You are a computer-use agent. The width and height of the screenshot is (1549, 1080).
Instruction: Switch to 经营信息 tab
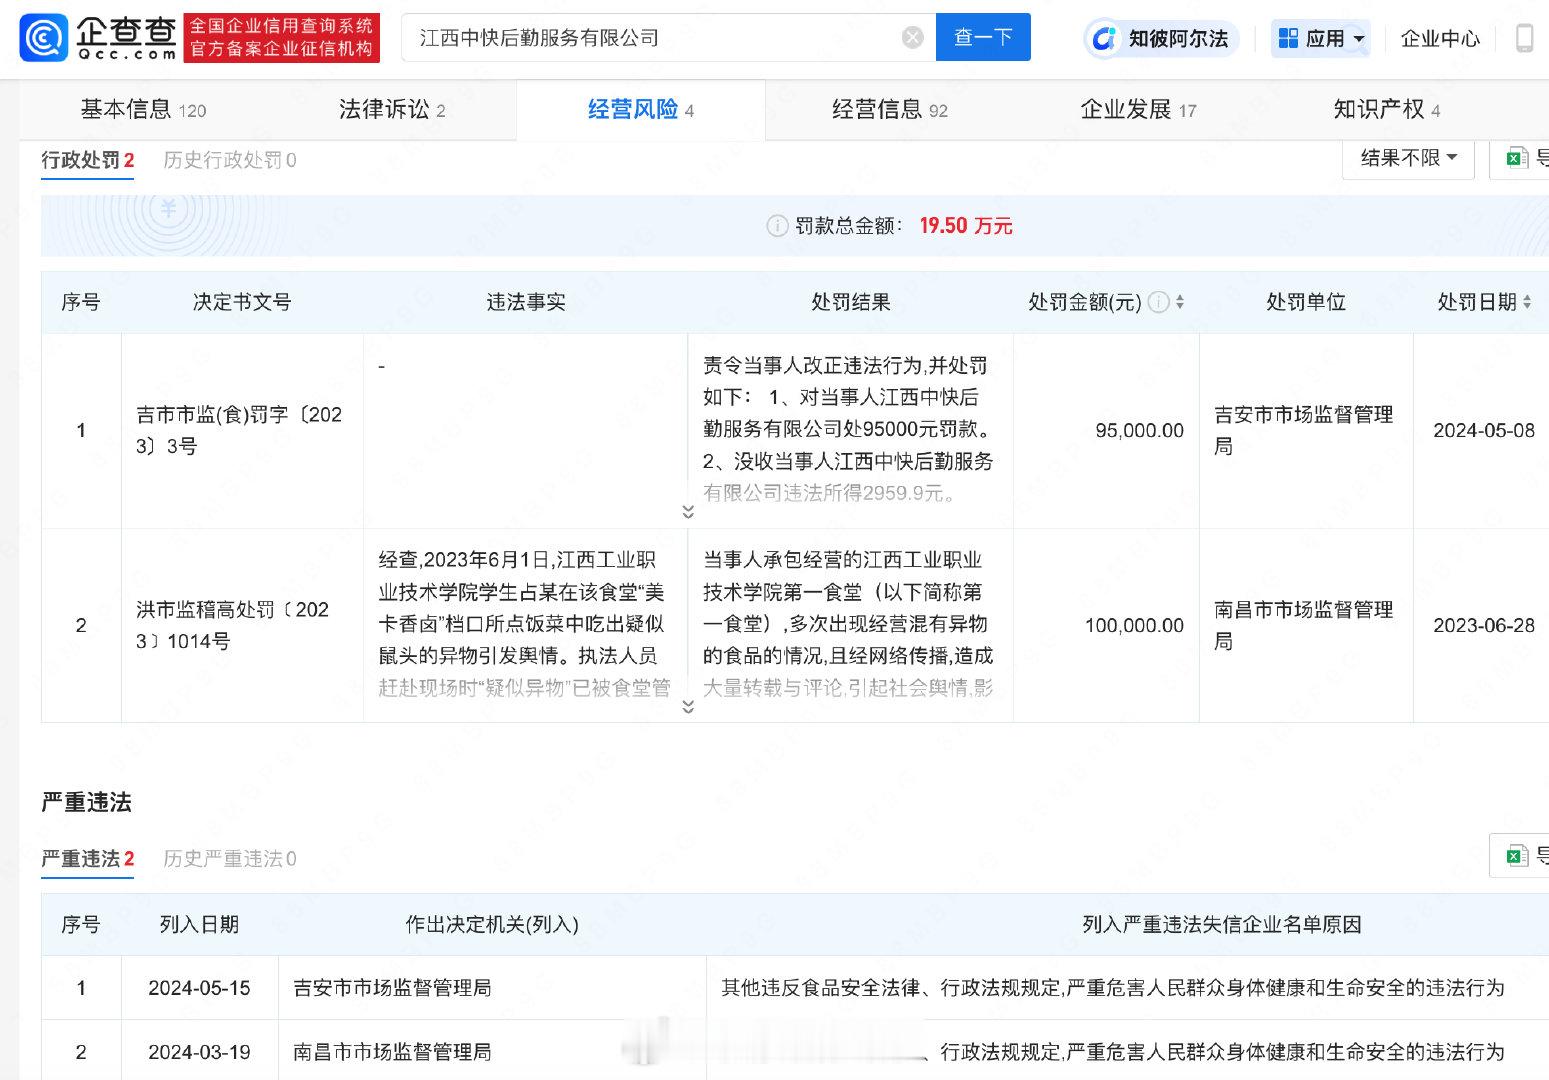tap(890, 109)
